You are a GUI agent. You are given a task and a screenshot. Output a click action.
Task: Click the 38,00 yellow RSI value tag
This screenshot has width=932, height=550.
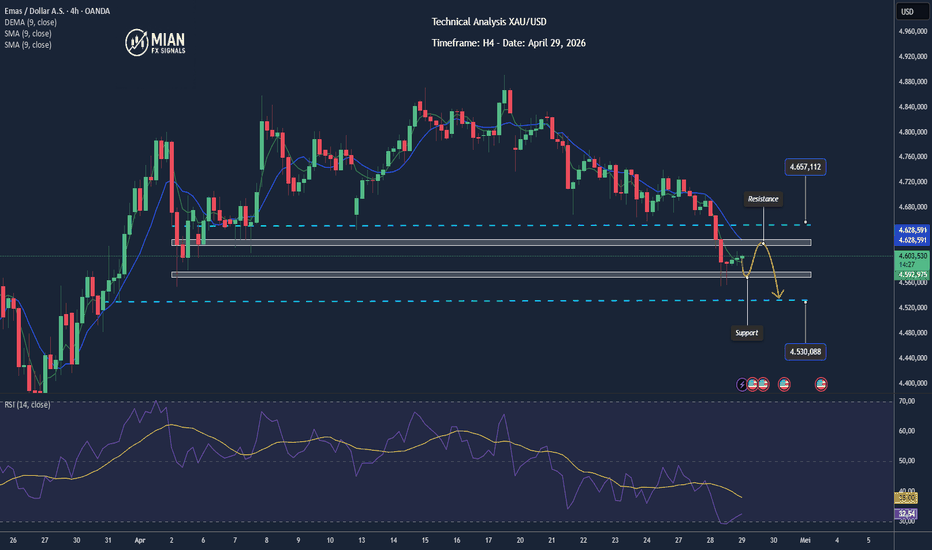[x=906, y=498]
